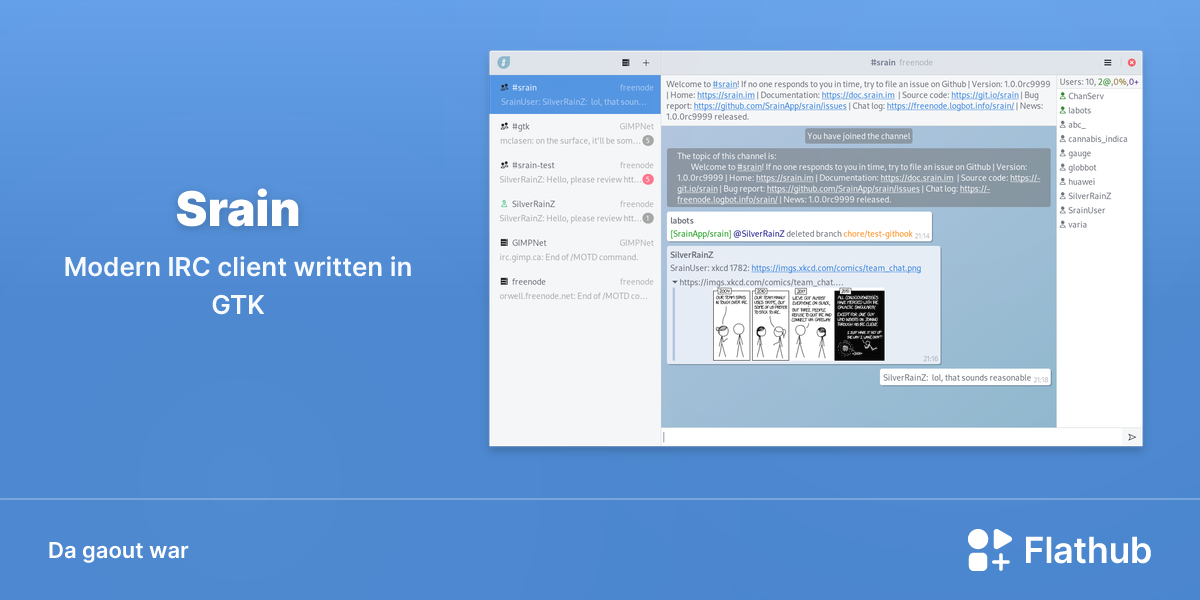
Task: Click the Srain app icon in the window header
Action: pyautogui.click(x=504, y=62)
